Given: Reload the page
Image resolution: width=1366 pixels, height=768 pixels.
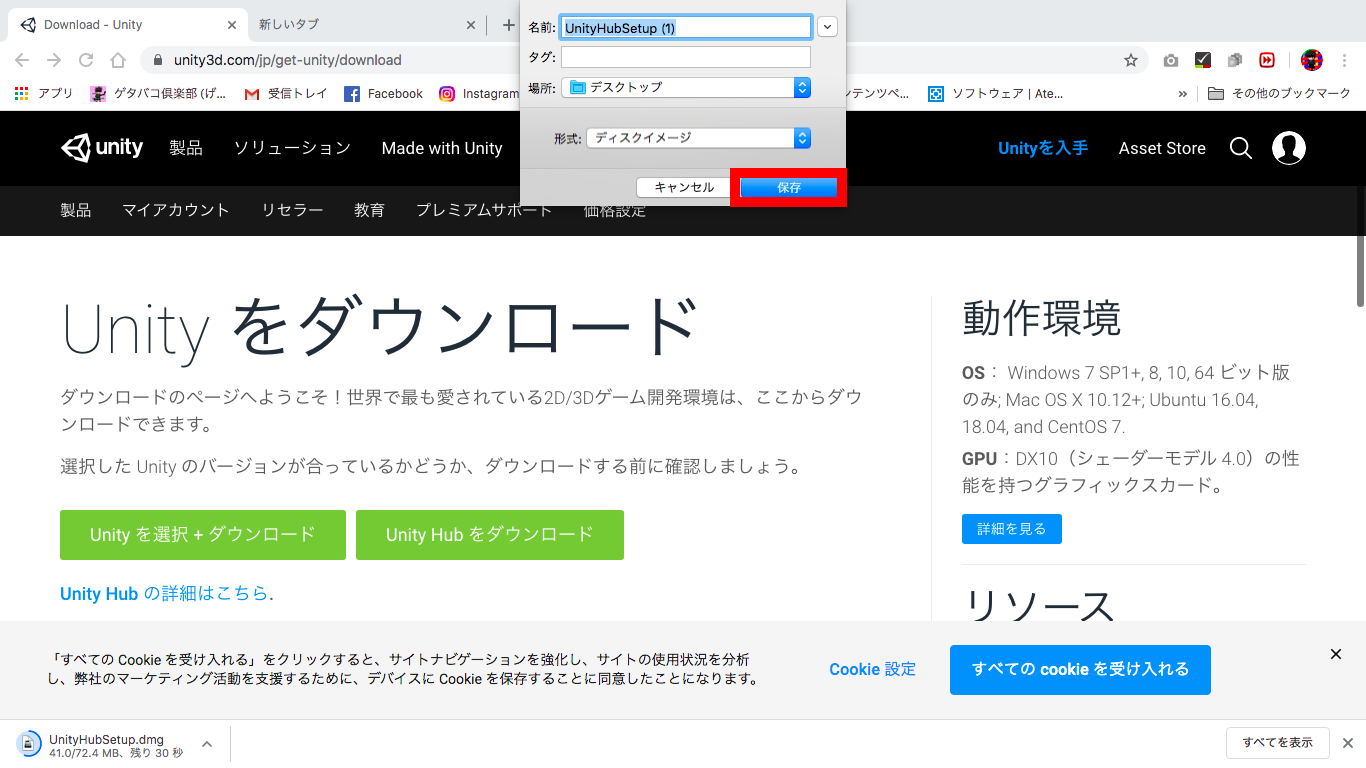Looking at the screenshot, I should pos(86,60).
